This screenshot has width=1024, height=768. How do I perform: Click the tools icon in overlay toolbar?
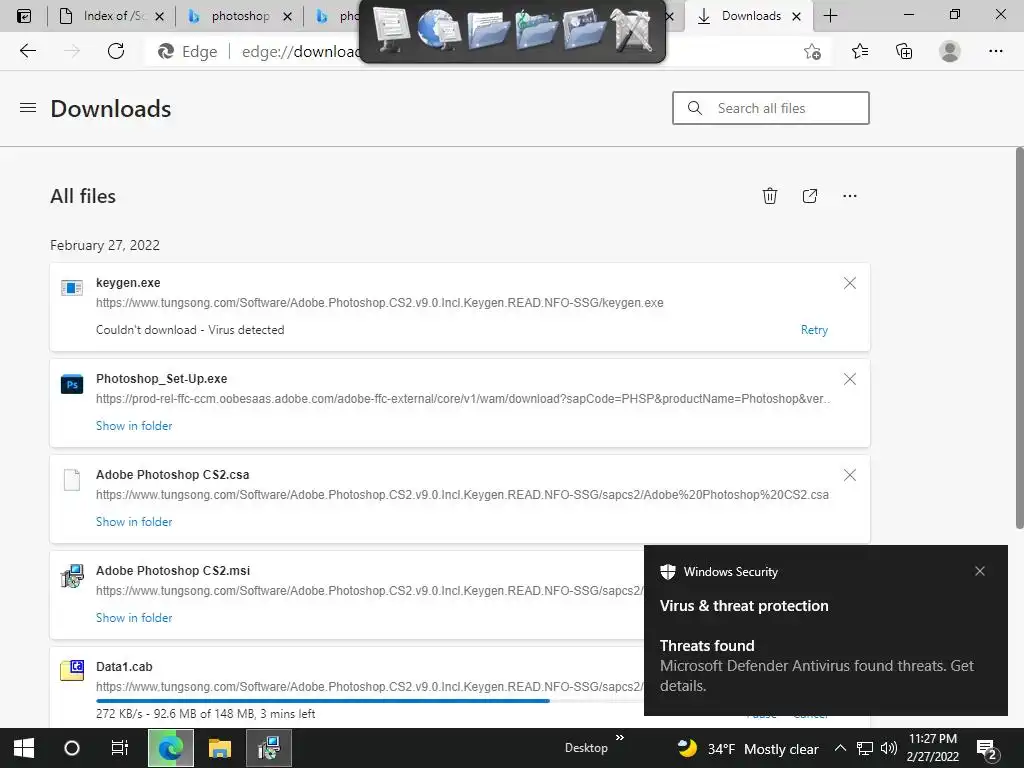click(632, 30)
